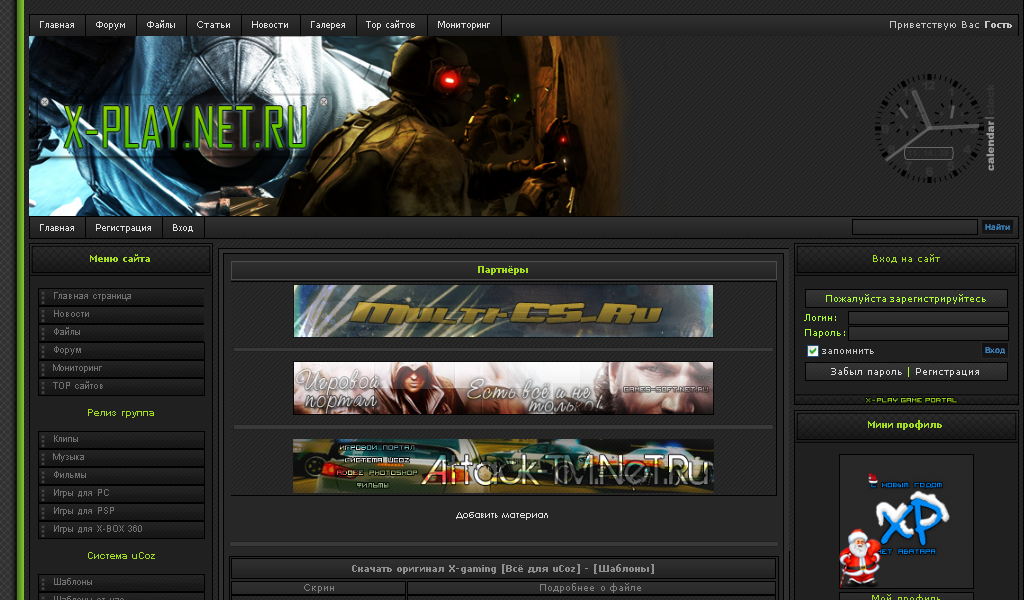Viewport: 1024px width, 600px height.
Task: Click the Приветствую Вас Гость greeting
Action: (950, 25)
